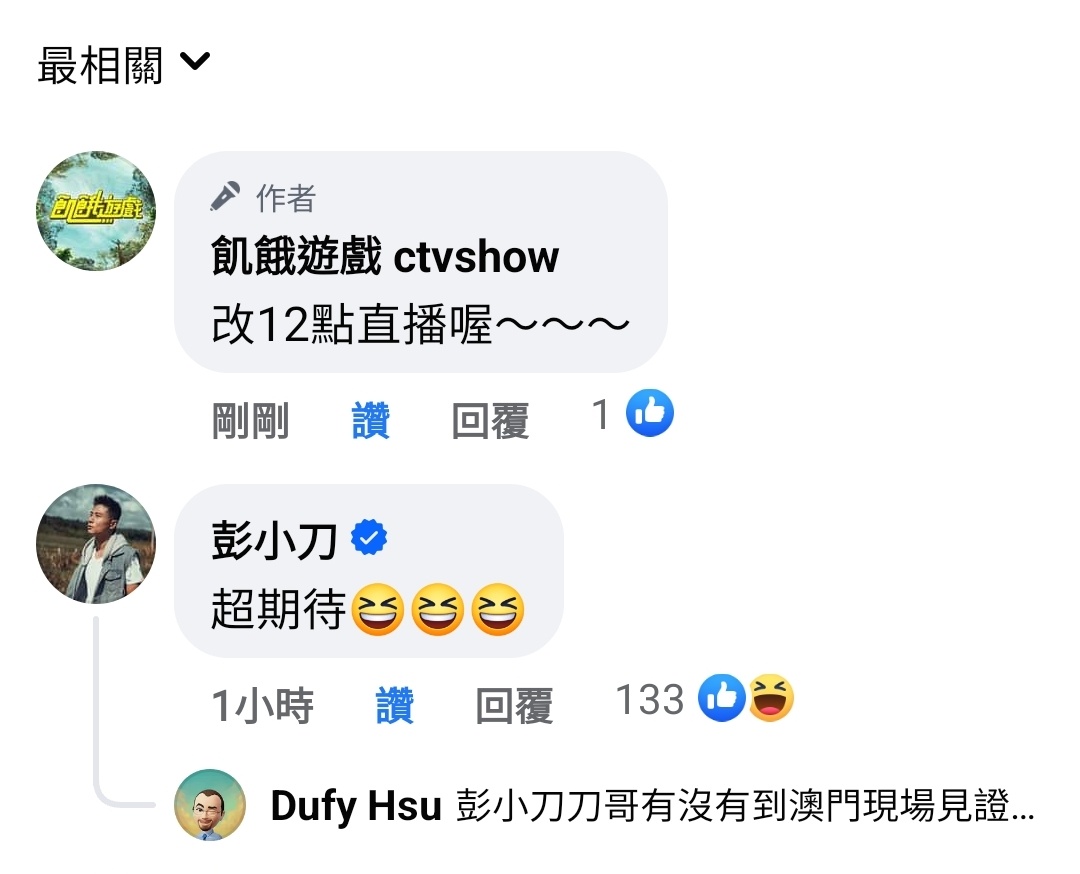Click the blue verified badge beside 彭小刀
The image size is (1080, 874).
point(369,537)
